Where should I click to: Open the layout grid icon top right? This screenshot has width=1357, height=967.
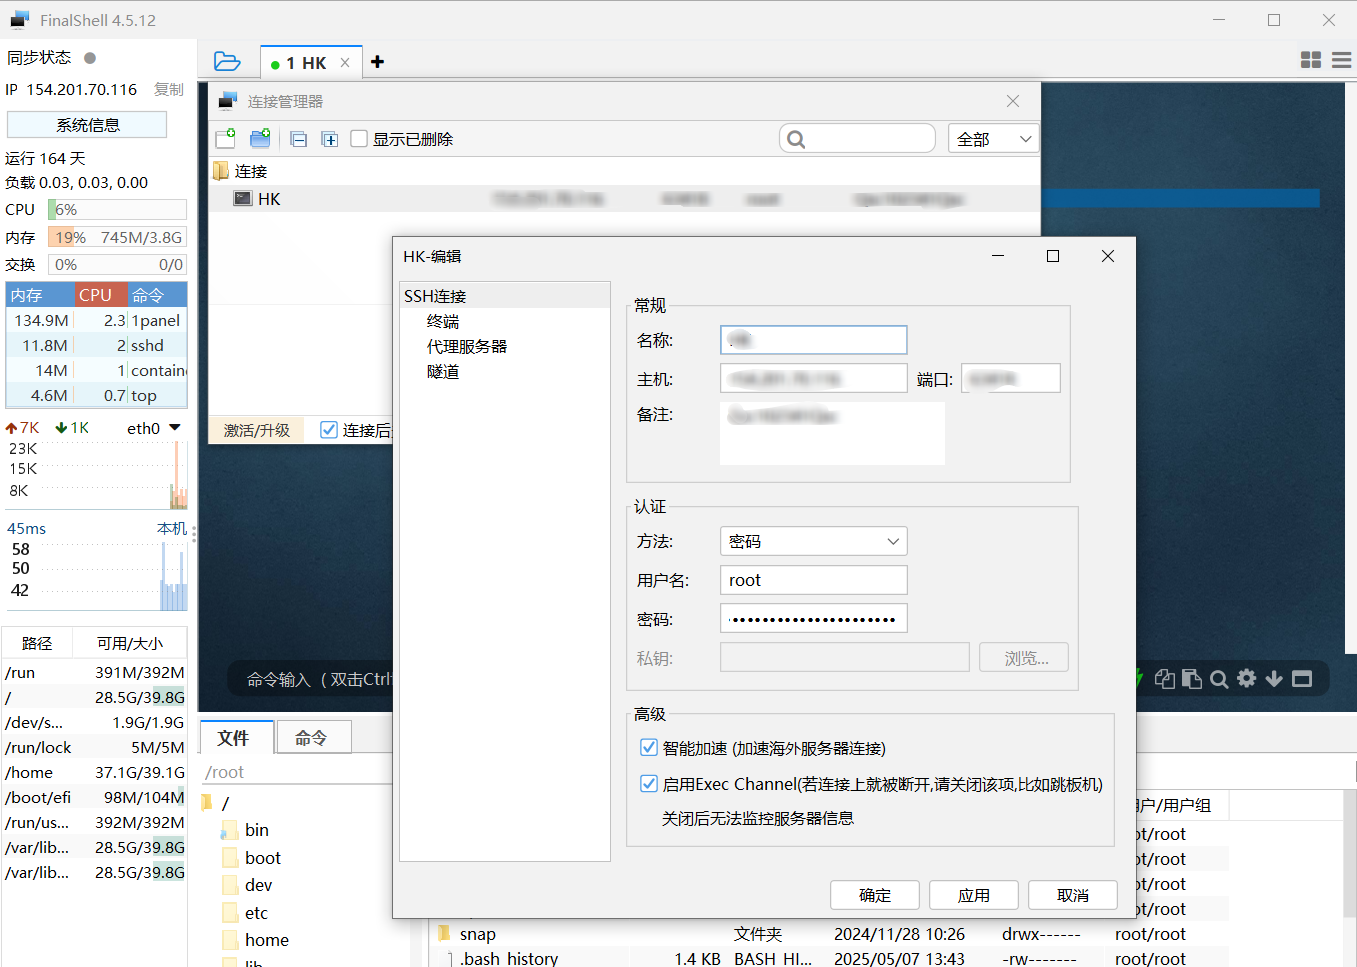1310,60
